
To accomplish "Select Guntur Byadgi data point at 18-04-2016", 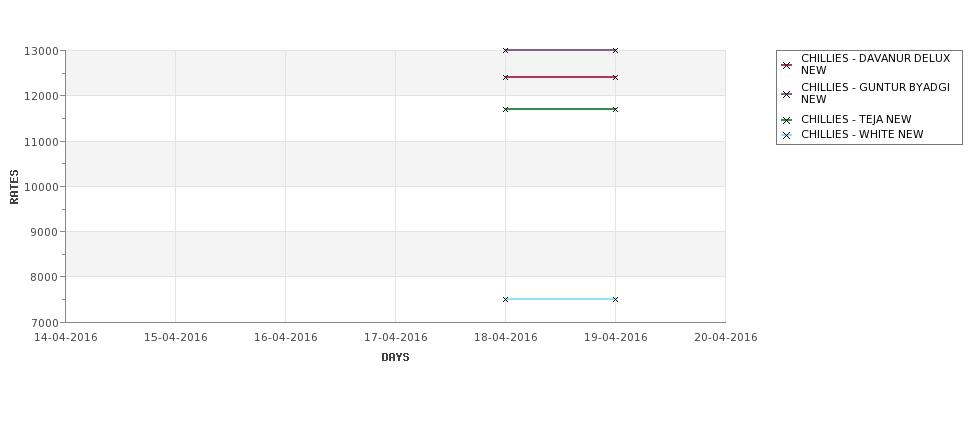I will coord(506,50).
